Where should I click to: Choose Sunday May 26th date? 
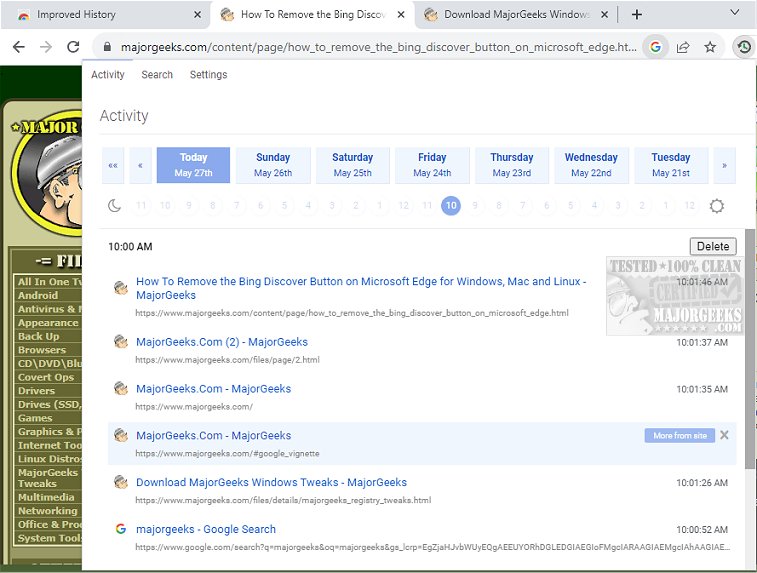pyautogui.click(x=273, y=165)
